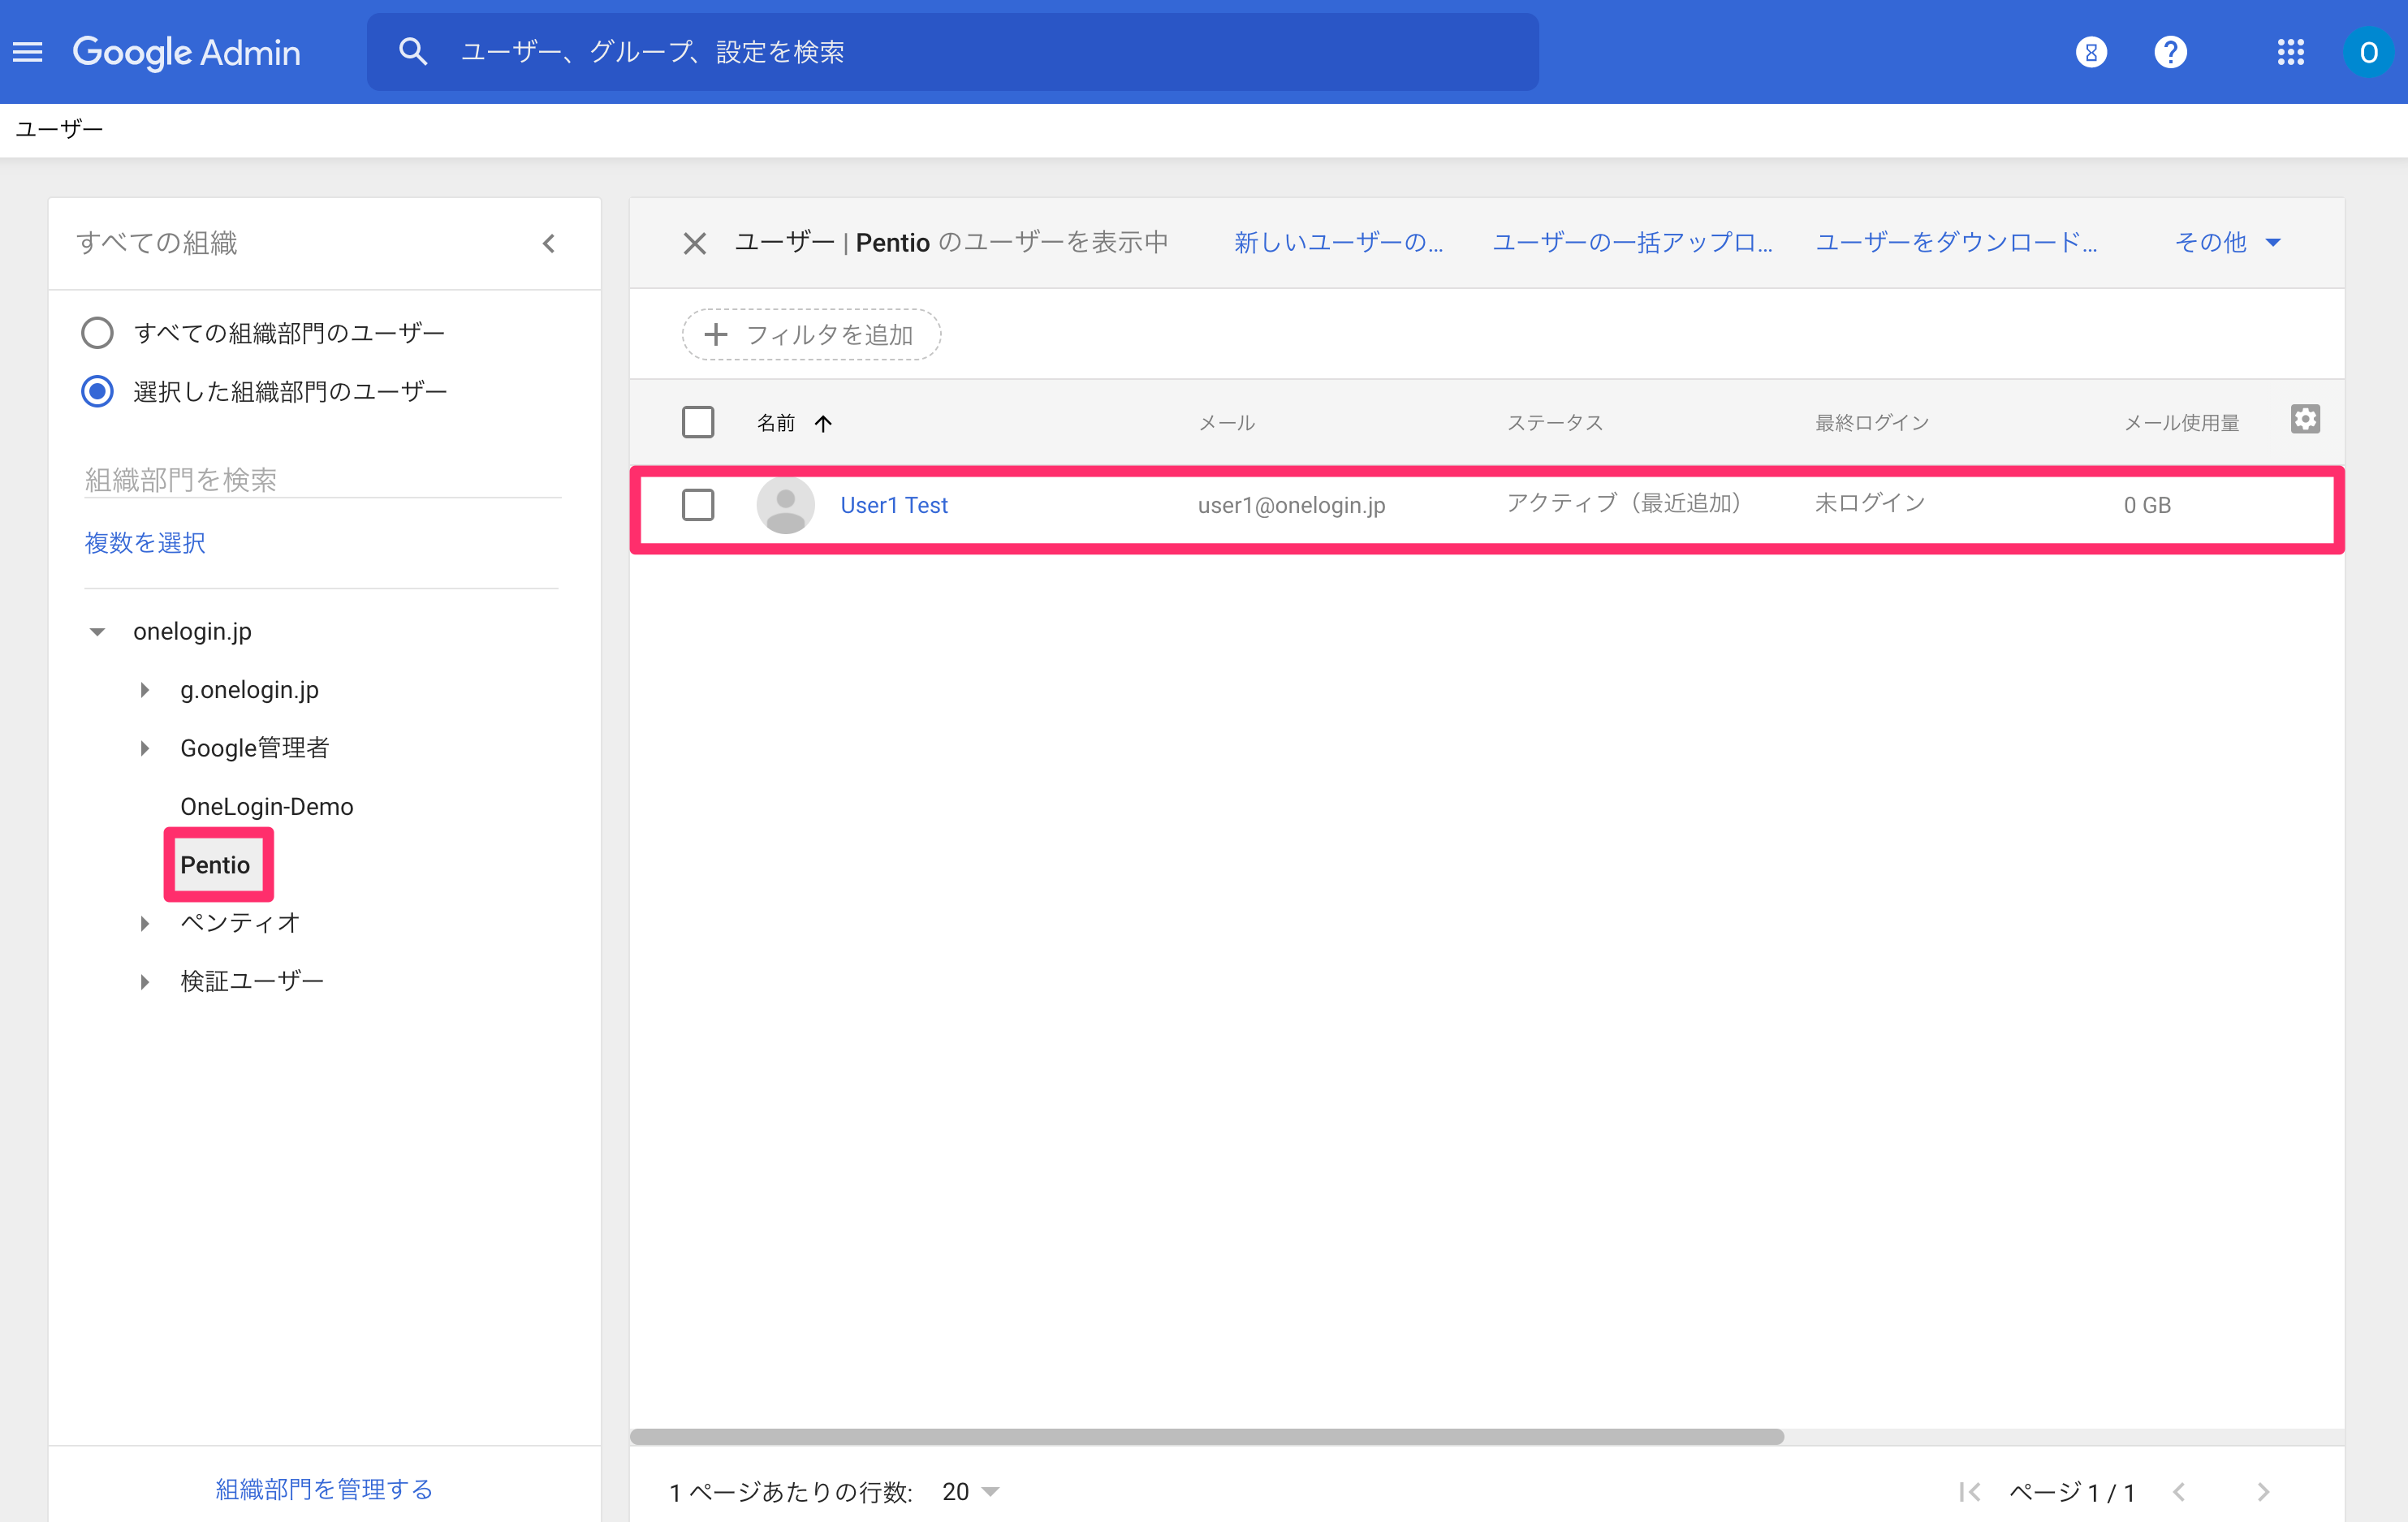Click the ユーザー breadcrumb
The width and height of the screenshot is (2408, 1522).
click(59, 129)
